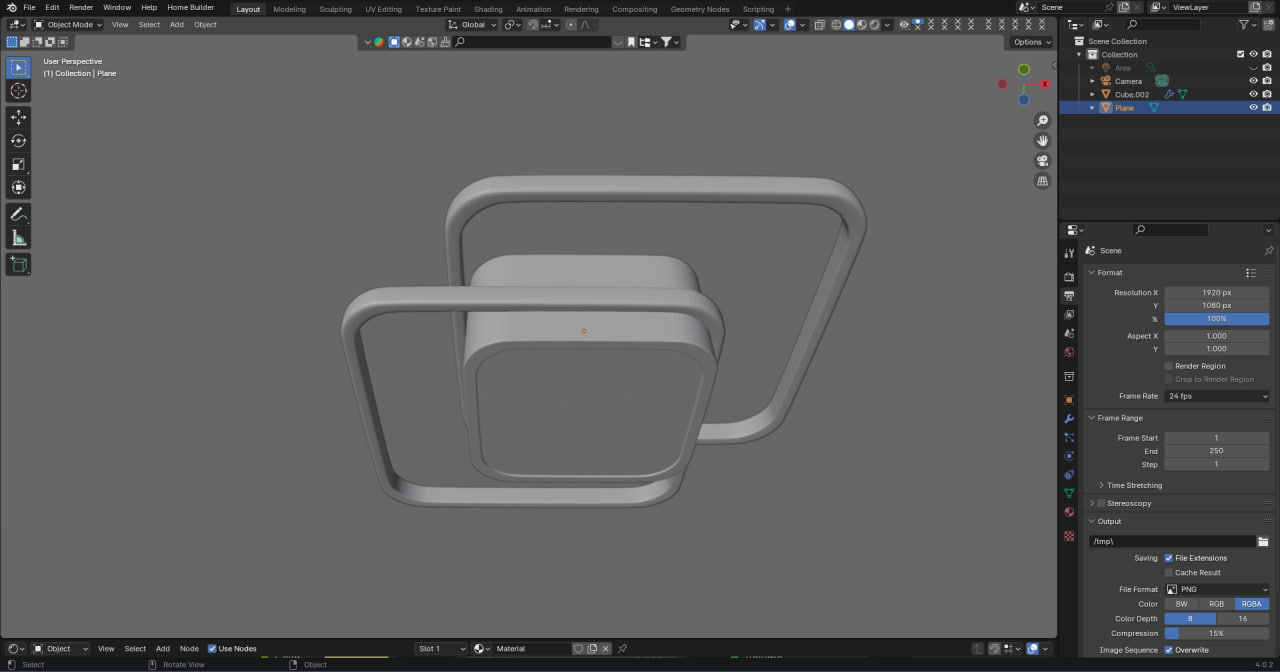Viewport: 1280px width, 672px height.
Task: Activate the Select Box tool
Action: (x=18, y=67)
